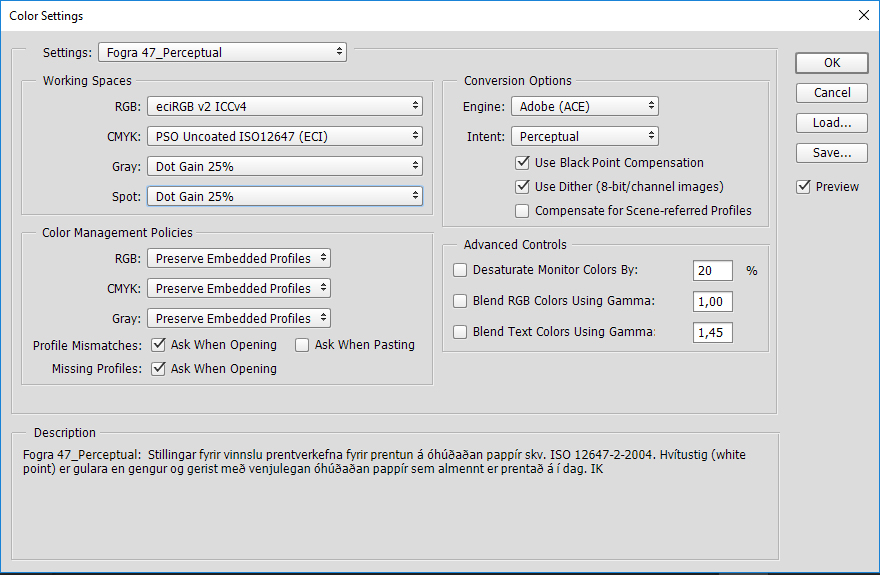Click the Desaturate percentage input field
This screenshot has height=575, width=880.
(712, 271)
